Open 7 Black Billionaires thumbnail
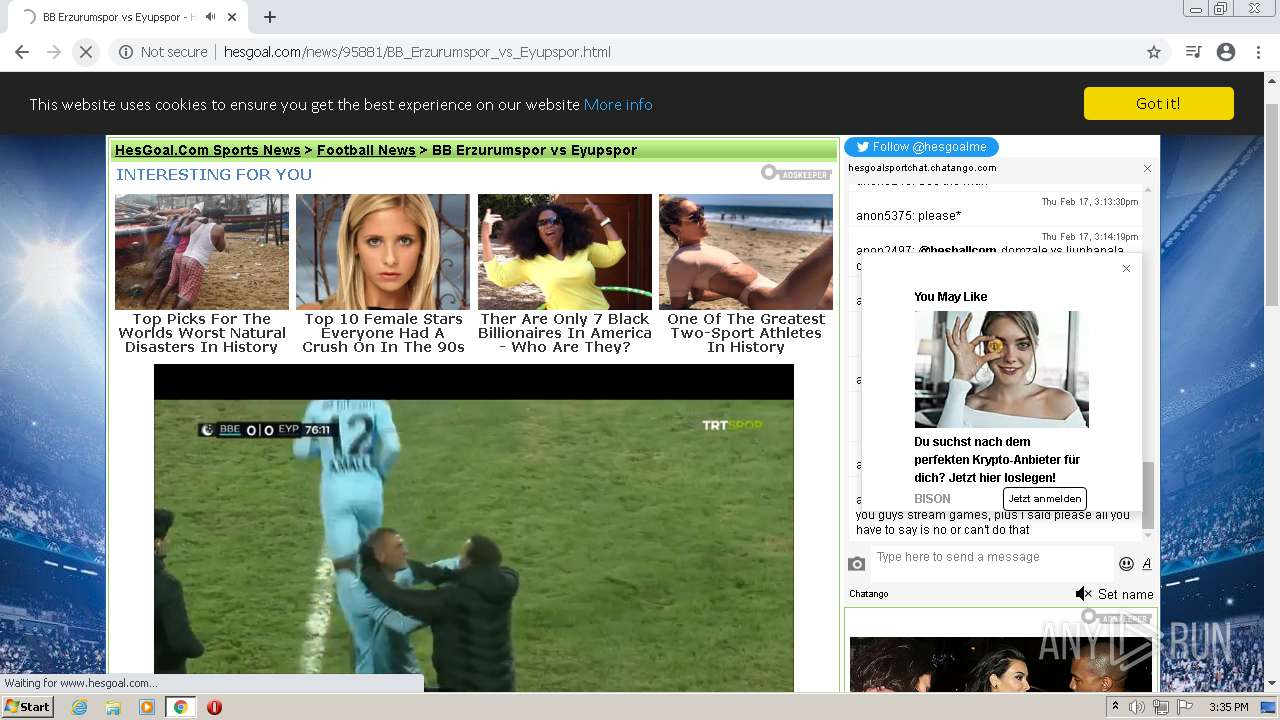Viewport: 1280px width, 720px height. 565,252
